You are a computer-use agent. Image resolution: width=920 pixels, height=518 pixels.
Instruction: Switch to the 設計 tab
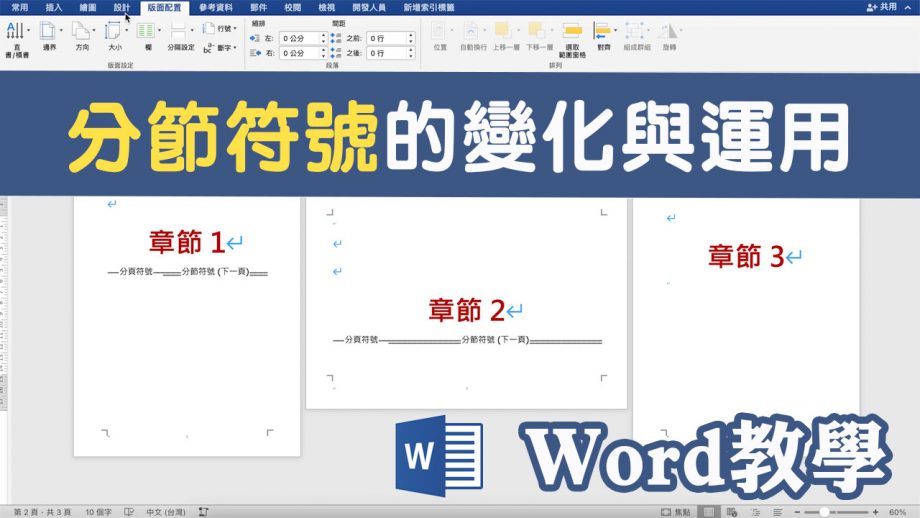[x=121, y=7]
